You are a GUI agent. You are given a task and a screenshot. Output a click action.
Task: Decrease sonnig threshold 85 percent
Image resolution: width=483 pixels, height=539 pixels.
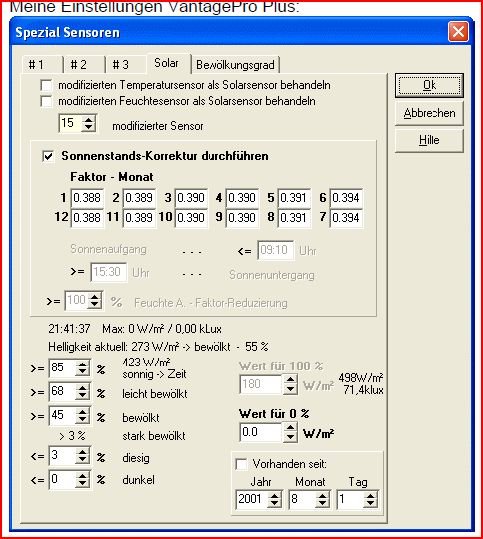[83, 372]
